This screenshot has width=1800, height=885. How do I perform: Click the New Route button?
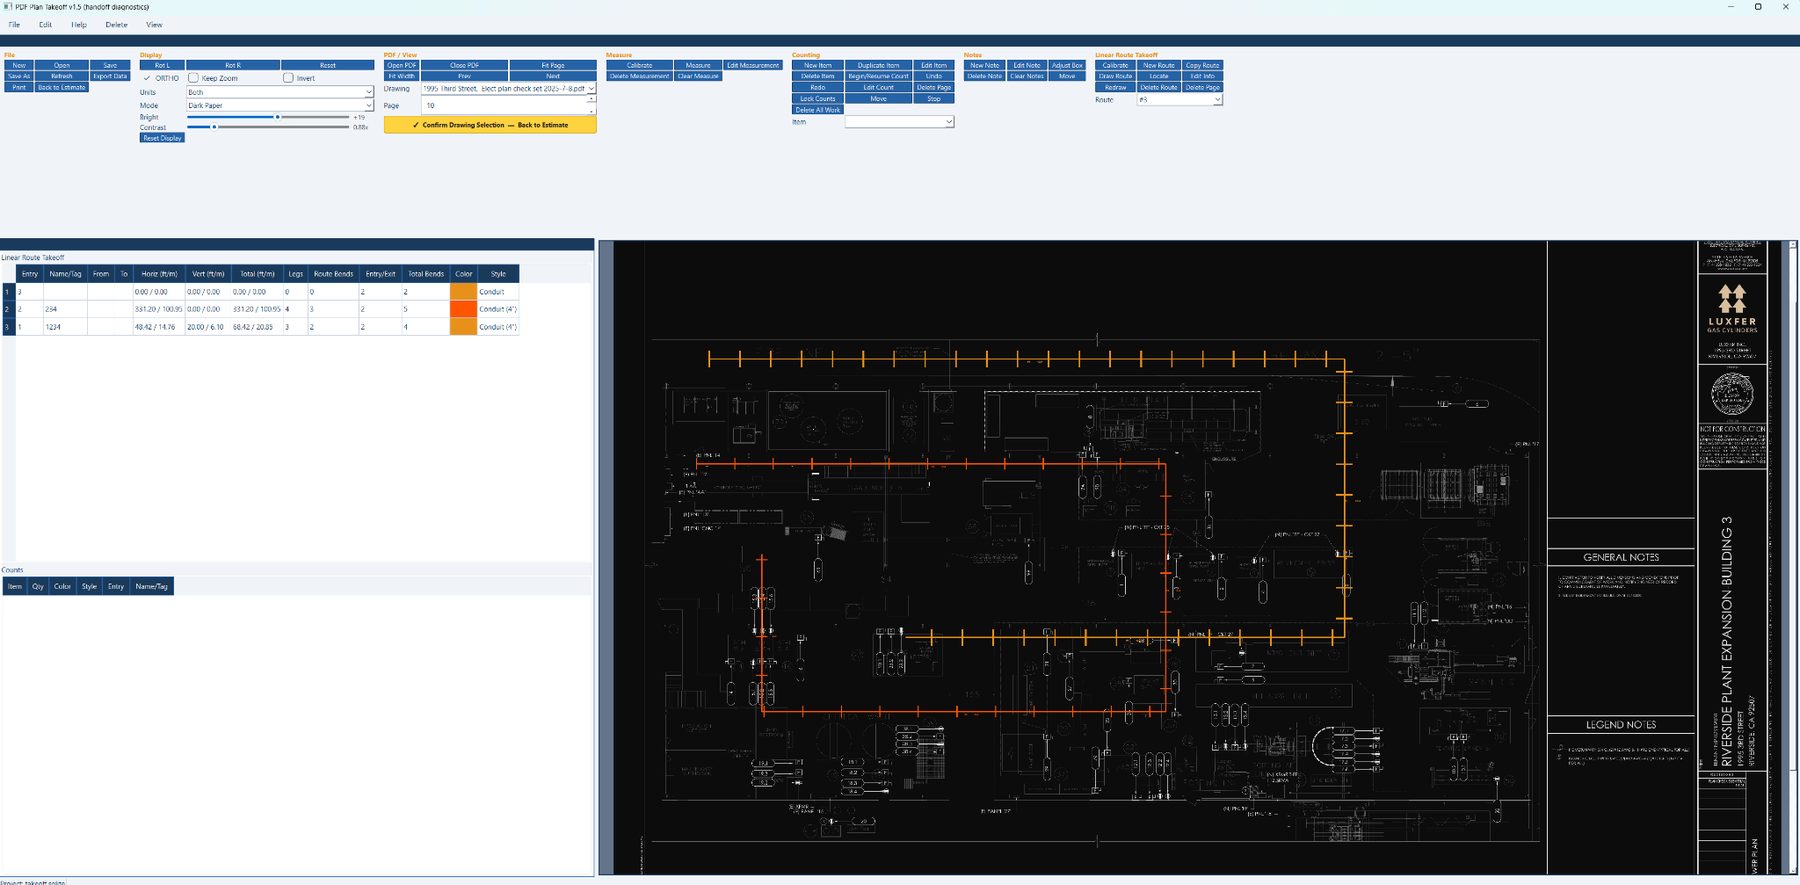click(x=1159, y=65)
